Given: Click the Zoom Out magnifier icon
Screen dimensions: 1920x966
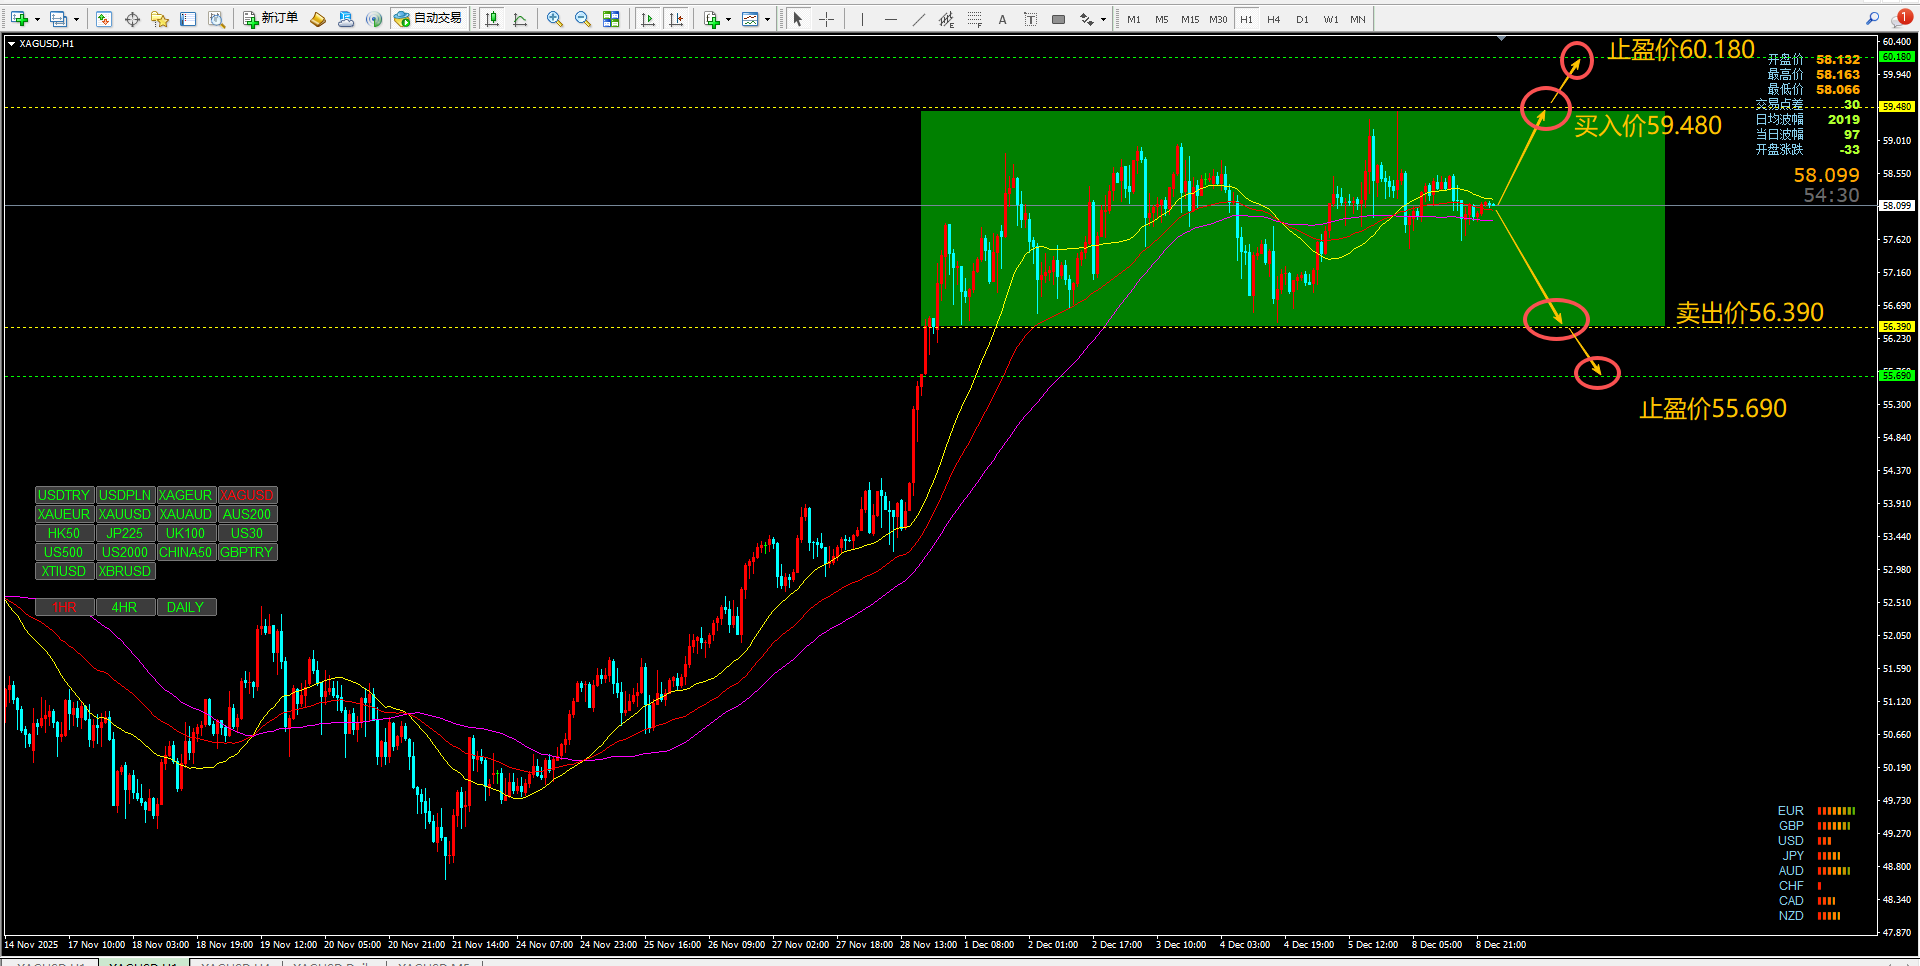Looking at the screenshot, I should coord(583,19).
